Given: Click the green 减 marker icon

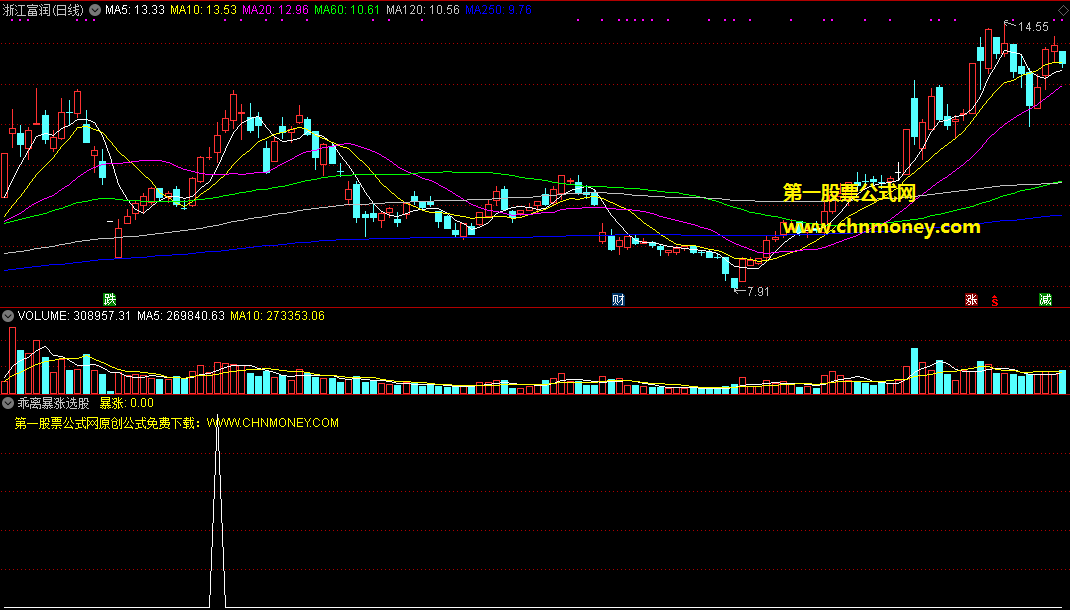Looking at the screenshot, I should 1045,299.
